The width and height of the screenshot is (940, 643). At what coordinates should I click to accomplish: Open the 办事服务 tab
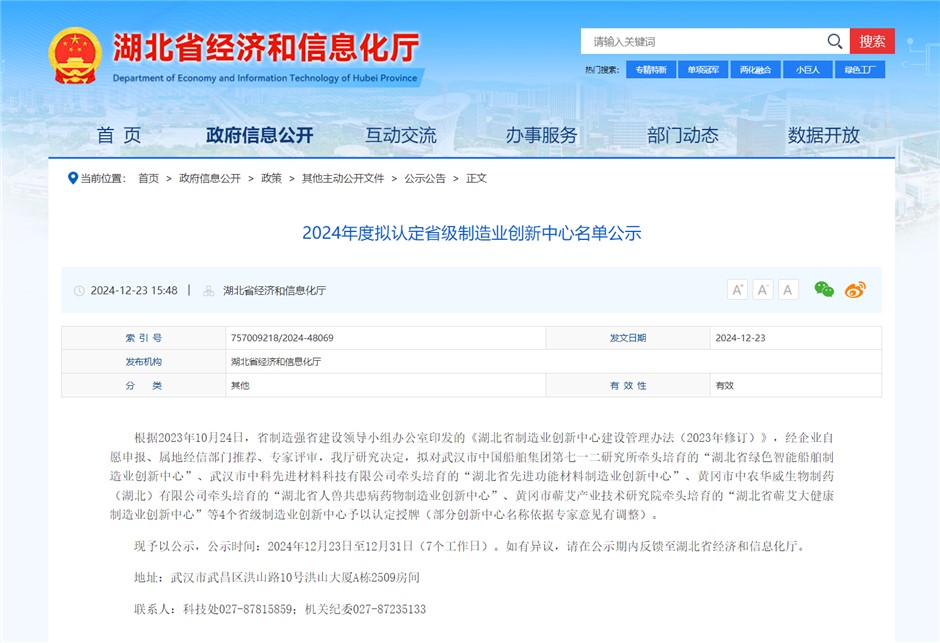540,135
